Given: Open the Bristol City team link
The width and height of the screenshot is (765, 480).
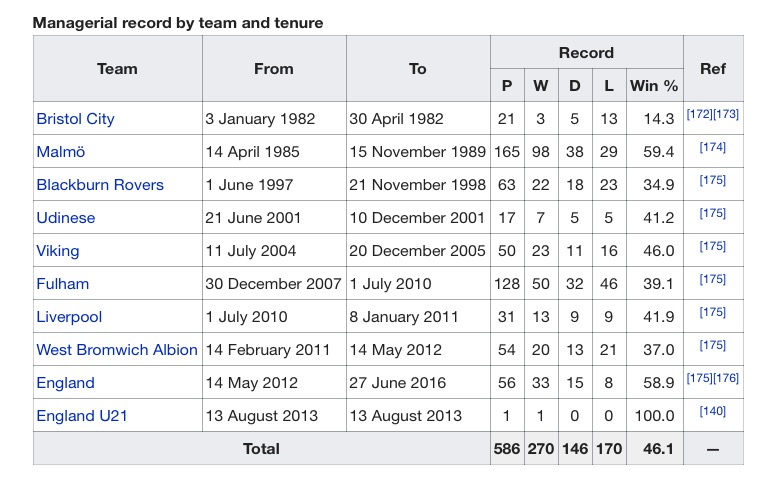Looking at the screenshot, I should (75, 119).
